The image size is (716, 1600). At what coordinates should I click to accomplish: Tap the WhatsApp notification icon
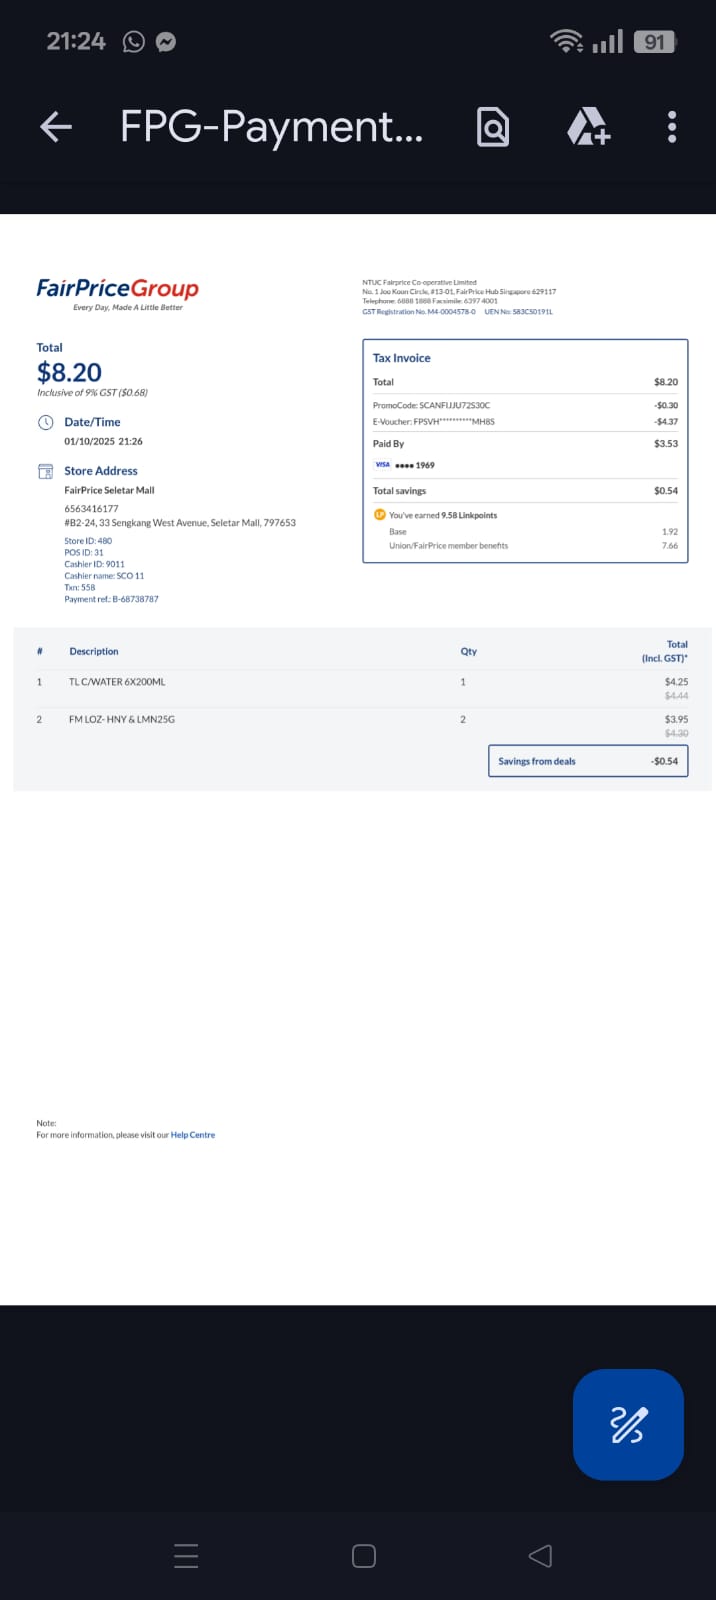pyautogui.click(x=134, y=41)
